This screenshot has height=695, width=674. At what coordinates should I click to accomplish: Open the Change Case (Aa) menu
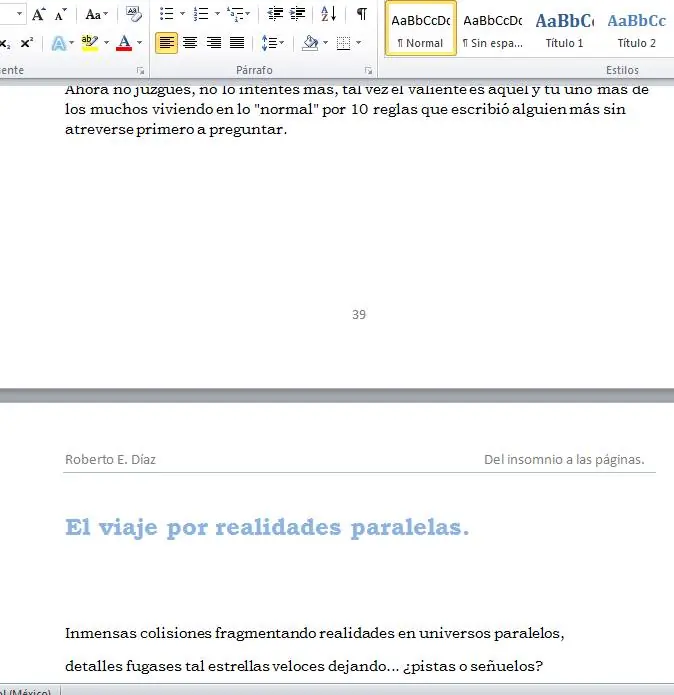pos(96,15)
